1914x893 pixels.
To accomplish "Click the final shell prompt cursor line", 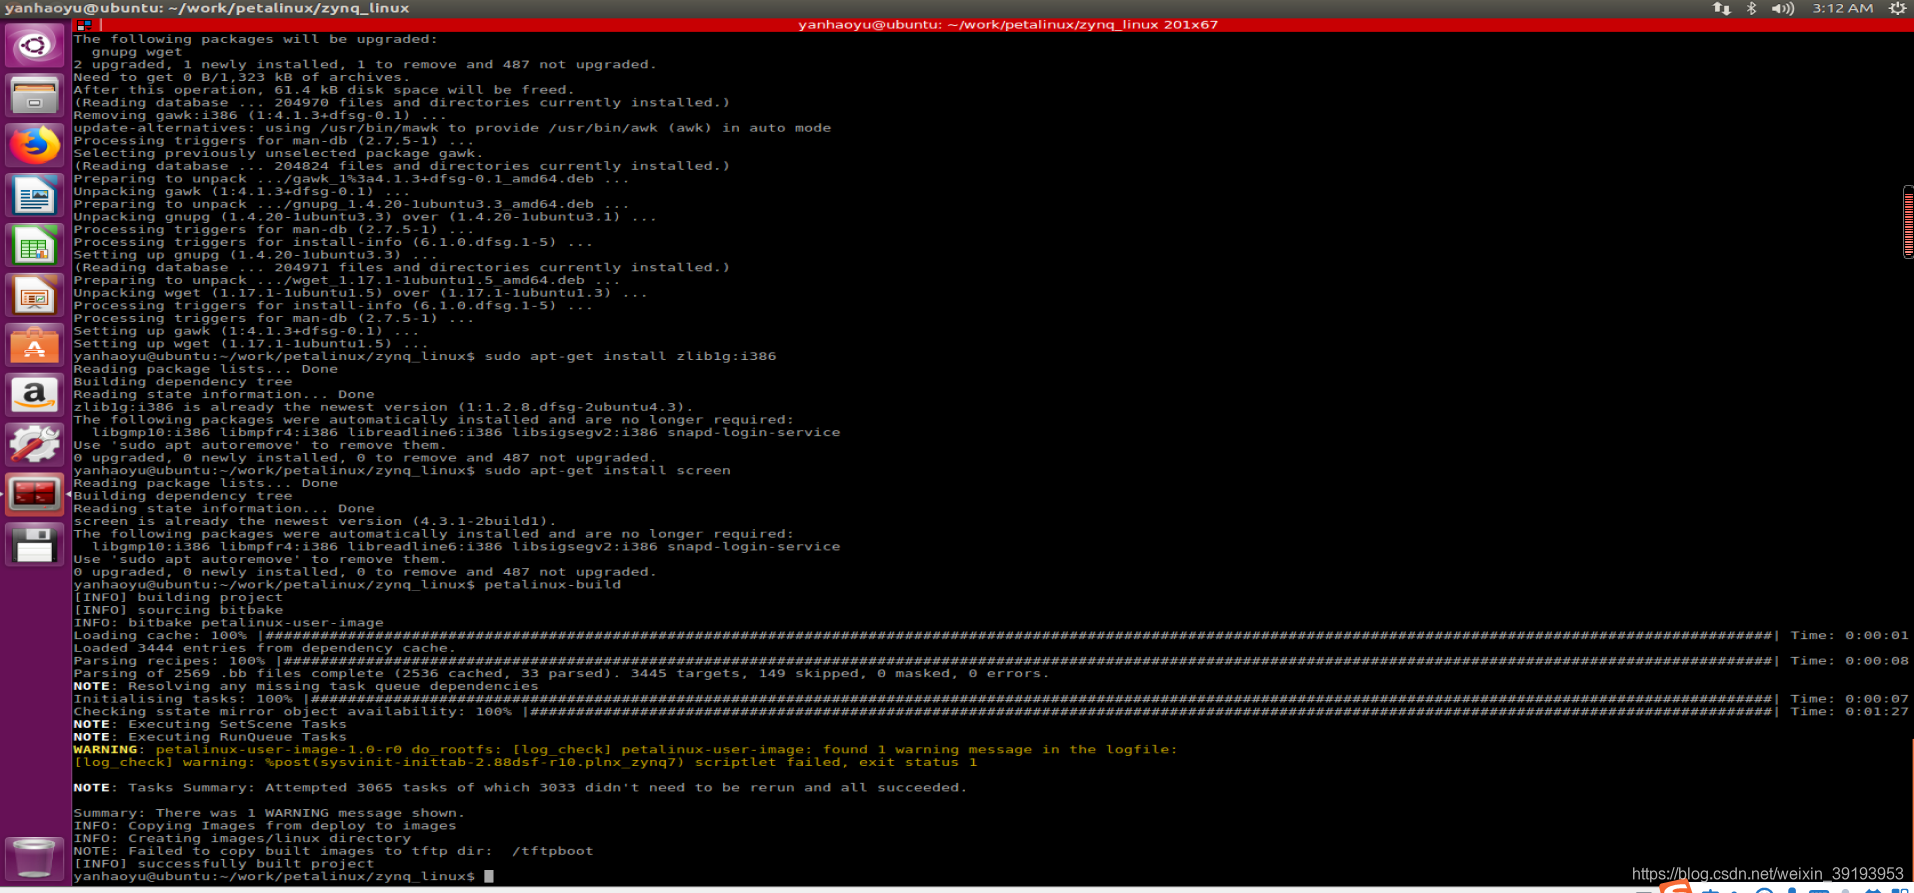I will 284,876.
